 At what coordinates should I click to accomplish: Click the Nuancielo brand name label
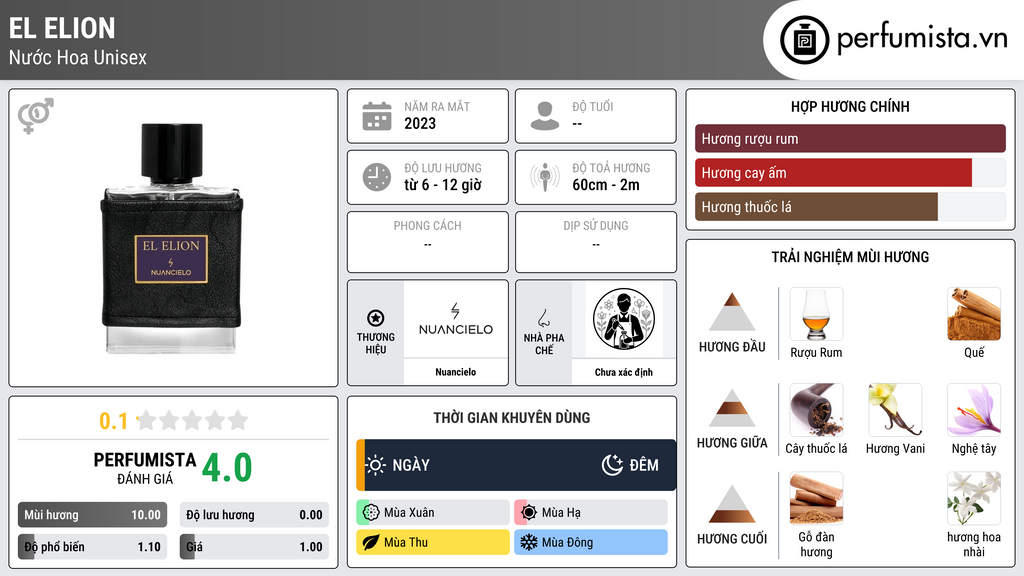456,372
